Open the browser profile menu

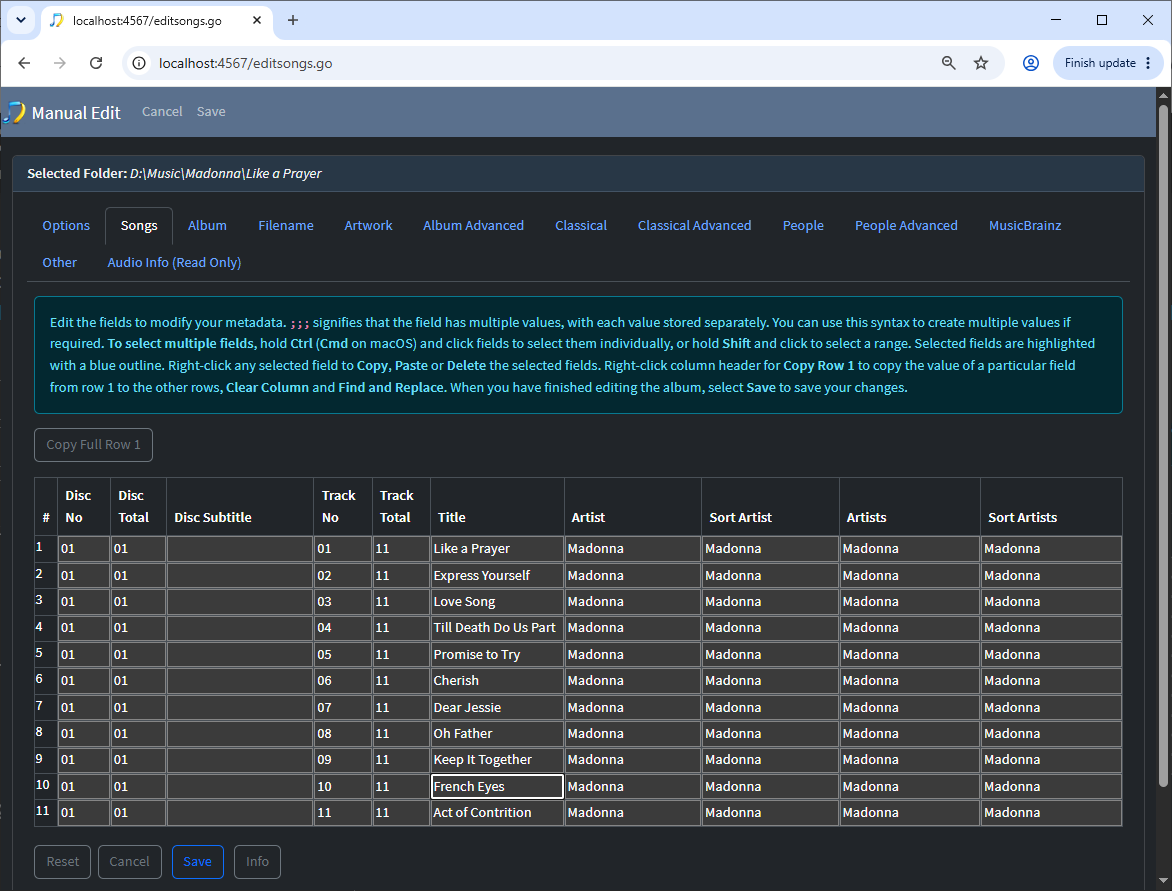1031,64
